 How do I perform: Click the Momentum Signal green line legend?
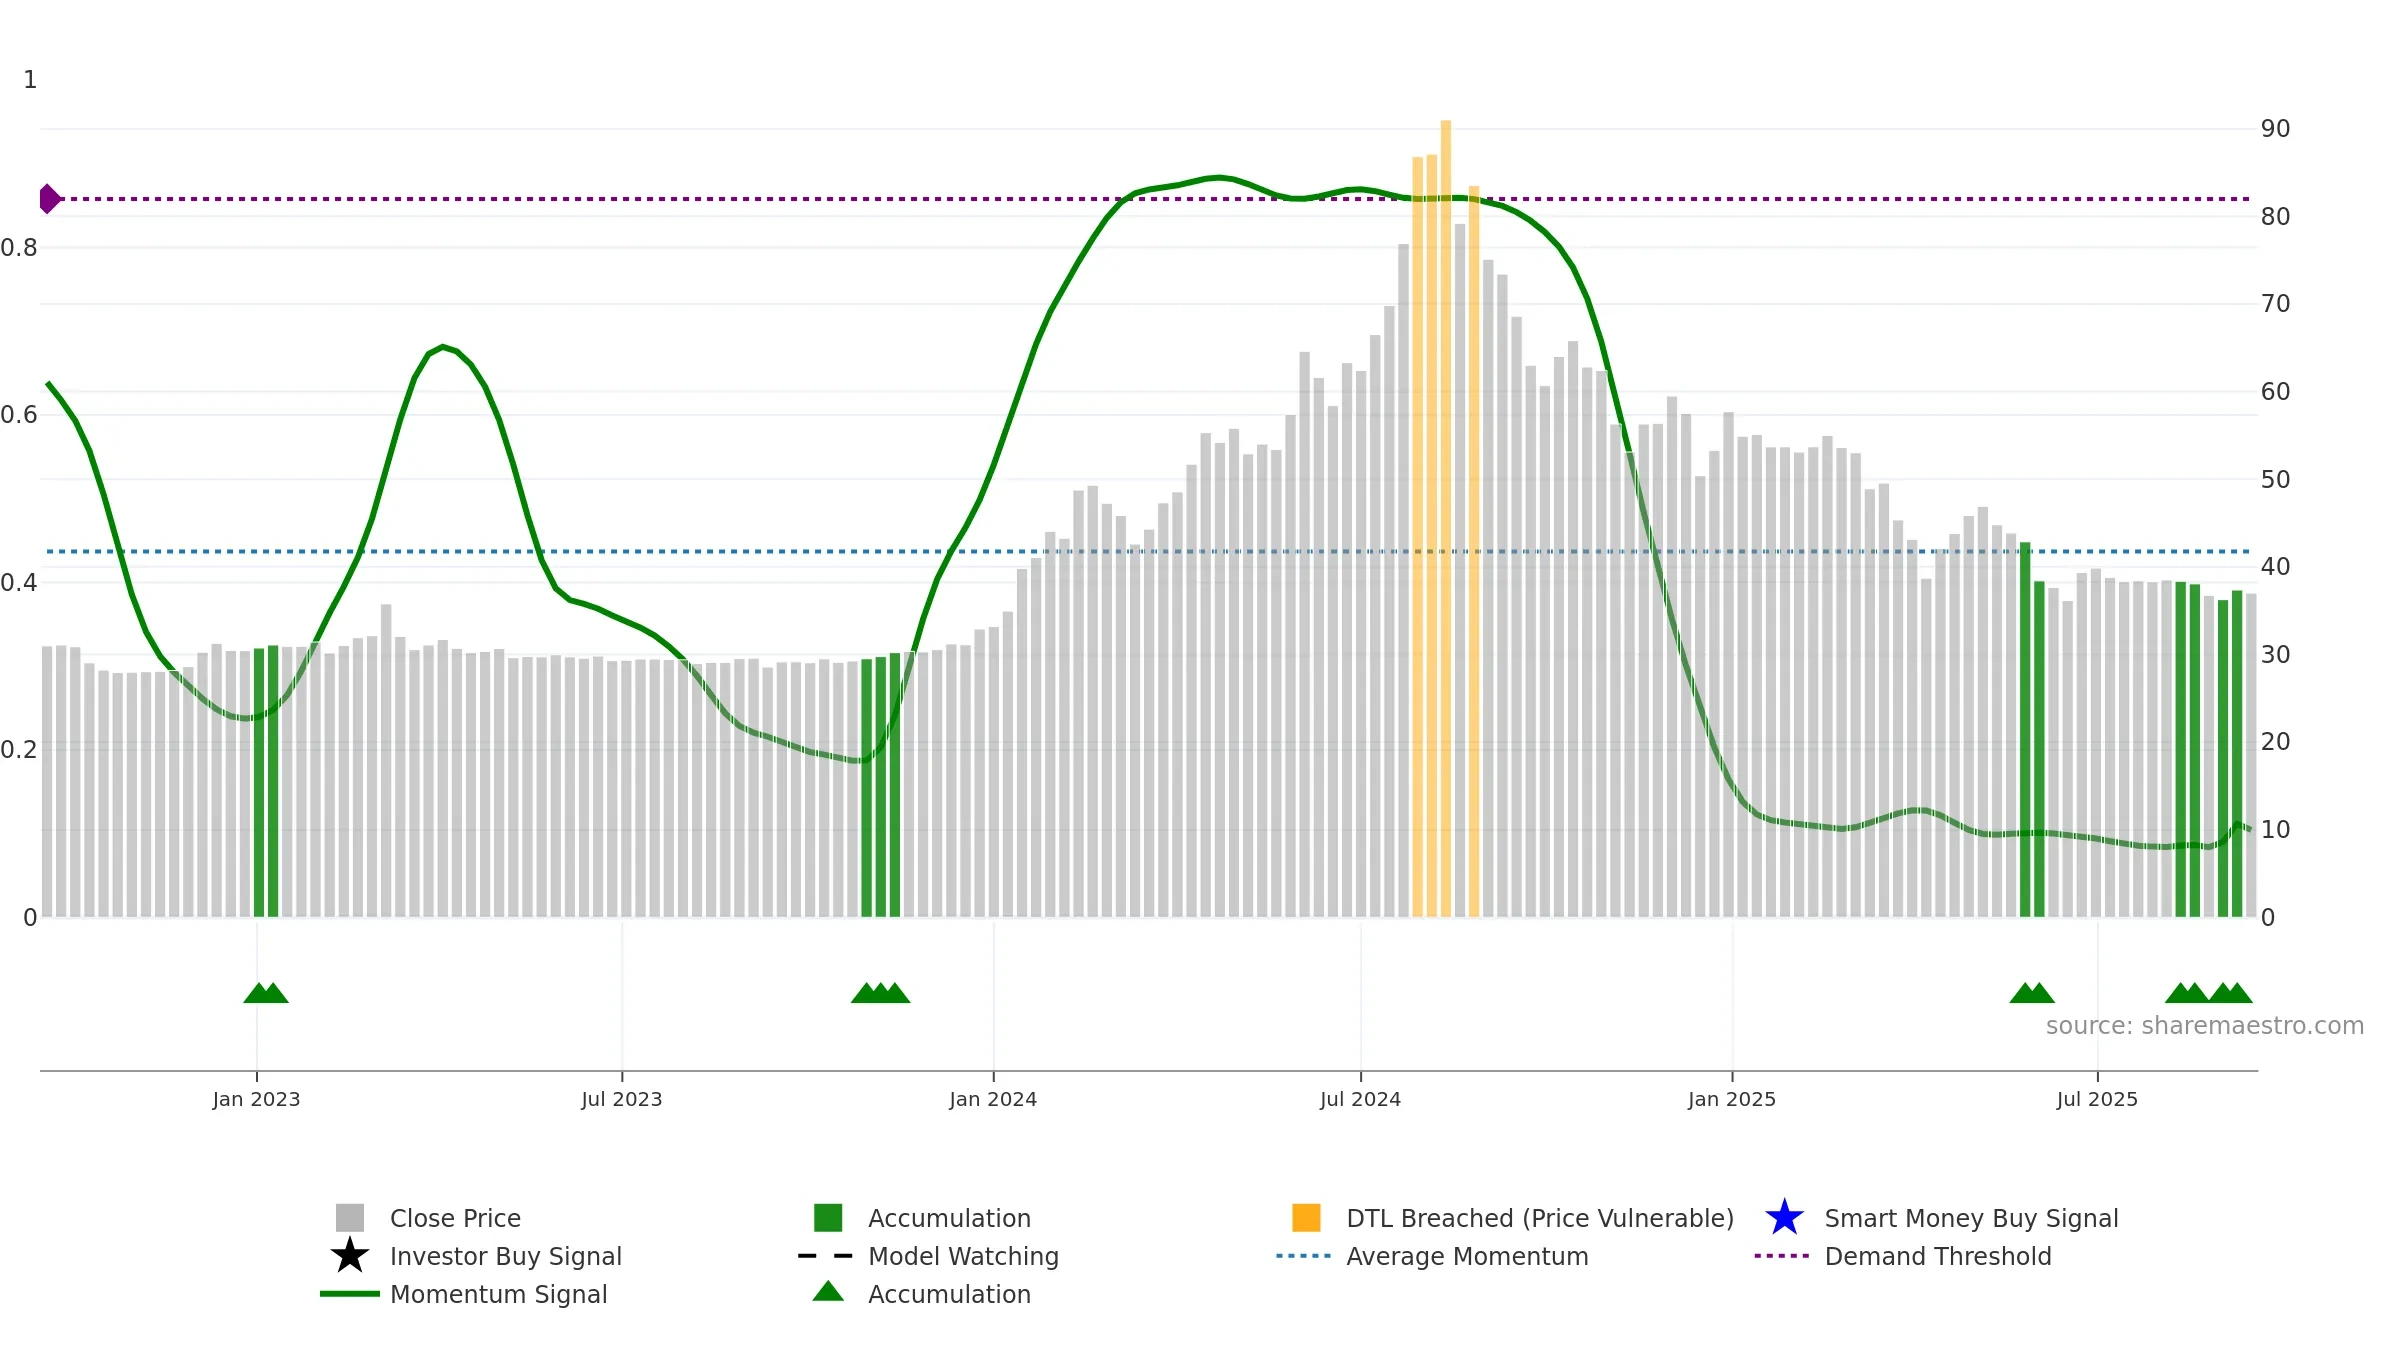click(350, 1294)
